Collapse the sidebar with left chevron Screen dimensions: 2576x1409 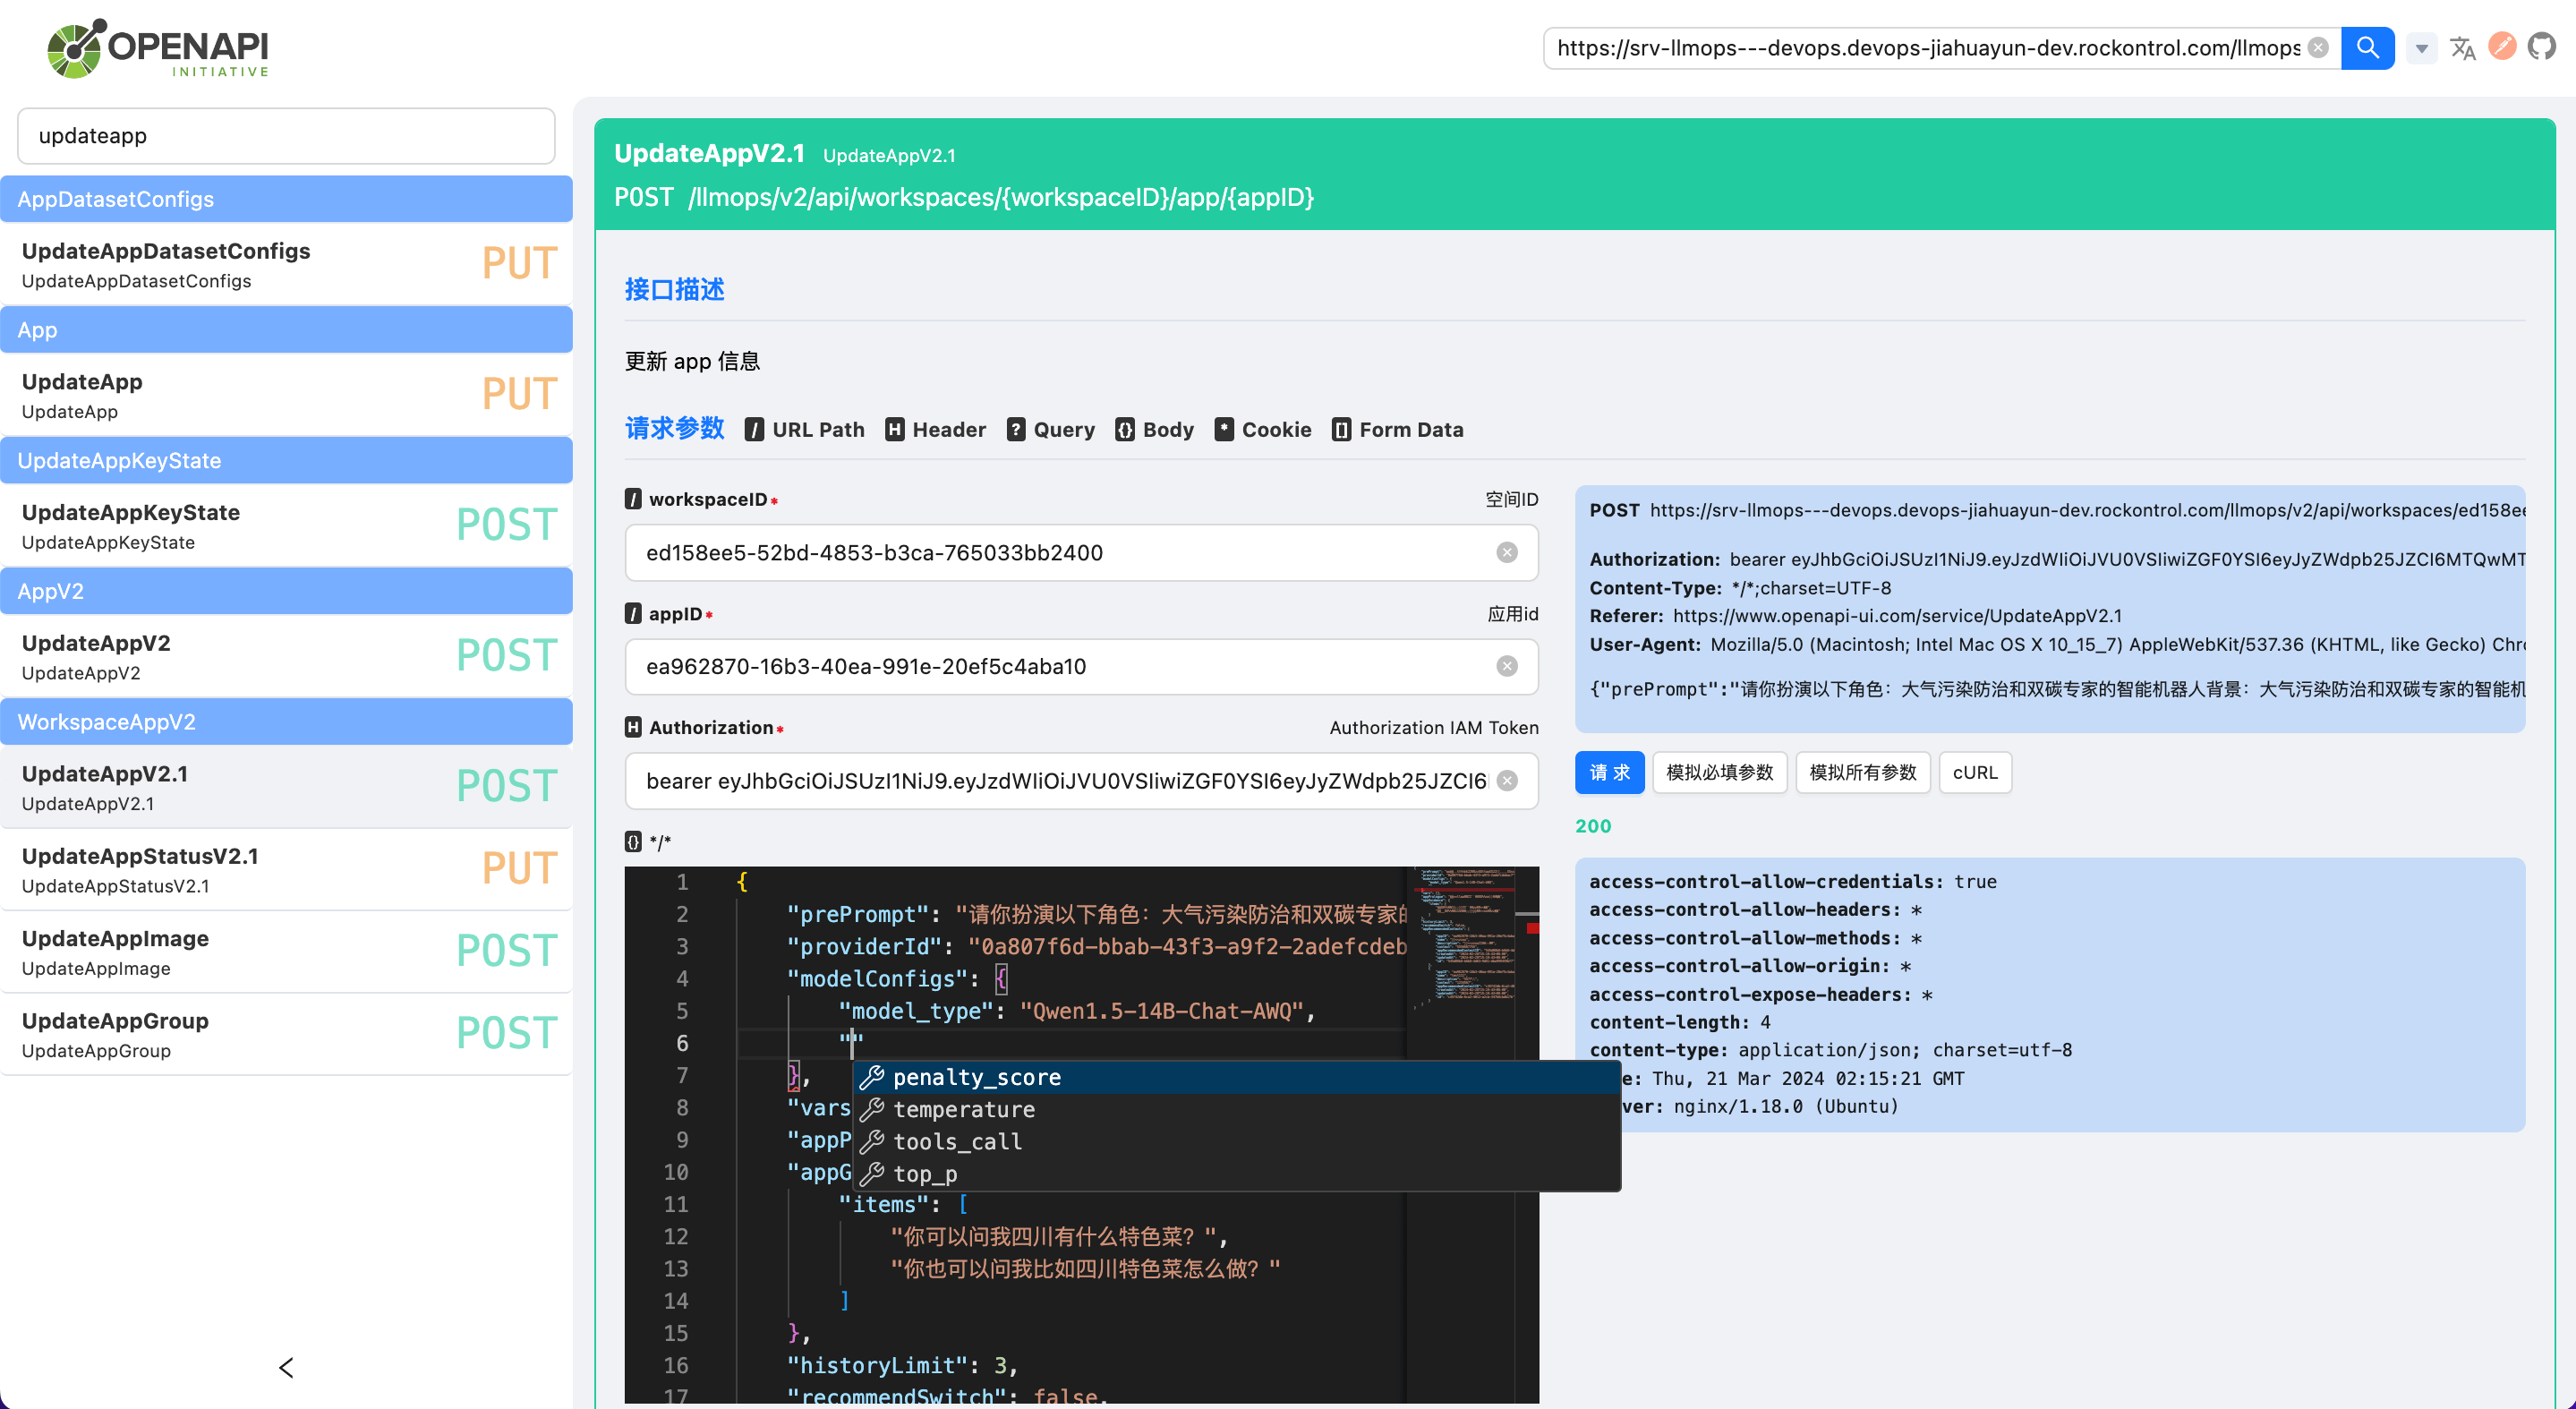(286, 1367)
